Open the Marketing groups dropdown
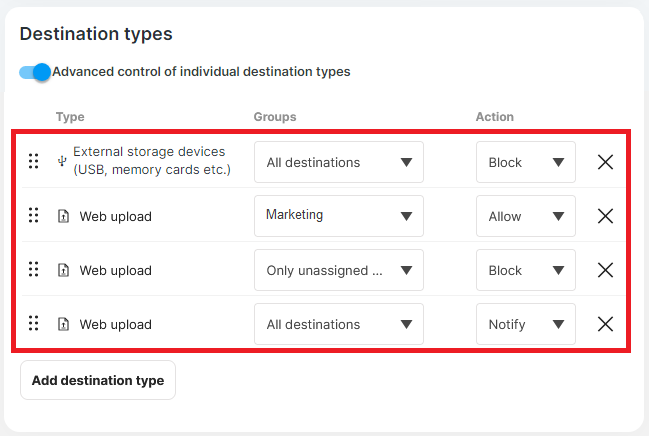Viewport: 649px width, 436px height. pyautogui.click(x=339, y=216)
